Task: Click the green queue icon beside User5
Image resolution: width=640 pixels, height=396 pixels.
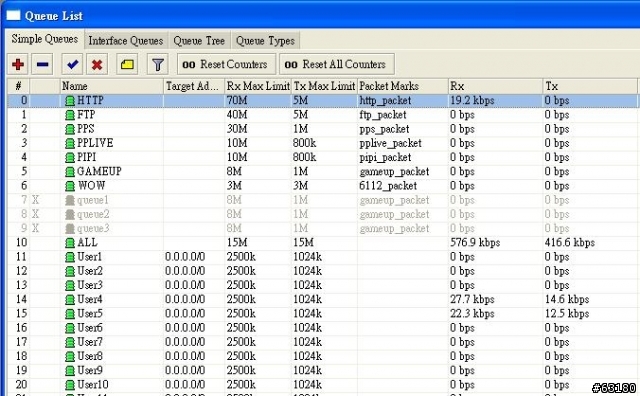Action: [x=70, y=314]
